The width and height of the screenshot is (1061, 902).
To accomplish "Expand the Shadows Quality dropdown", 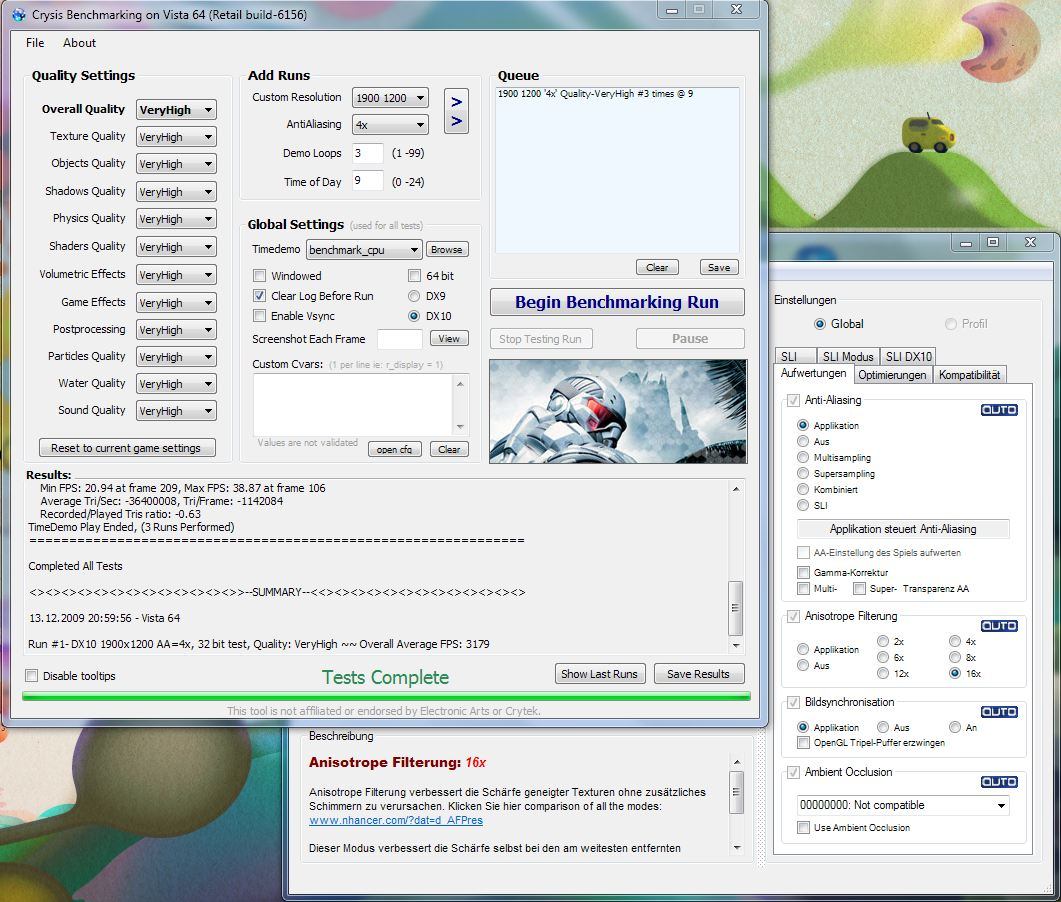I will (x=176, y=191).
